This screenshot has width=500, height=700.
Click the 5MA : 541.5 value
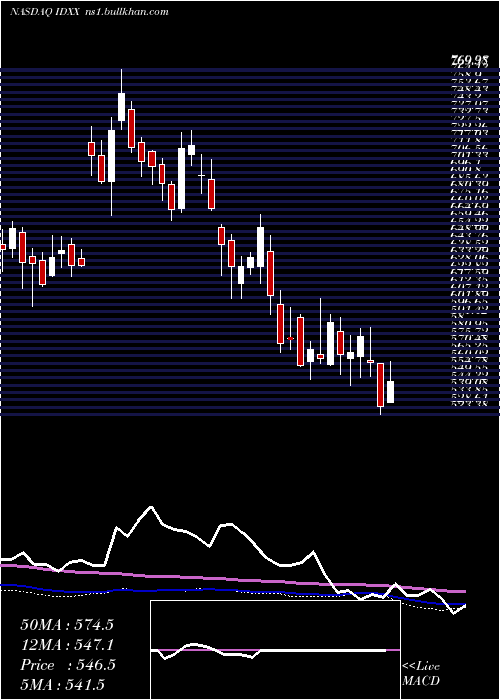pos(62,685)
